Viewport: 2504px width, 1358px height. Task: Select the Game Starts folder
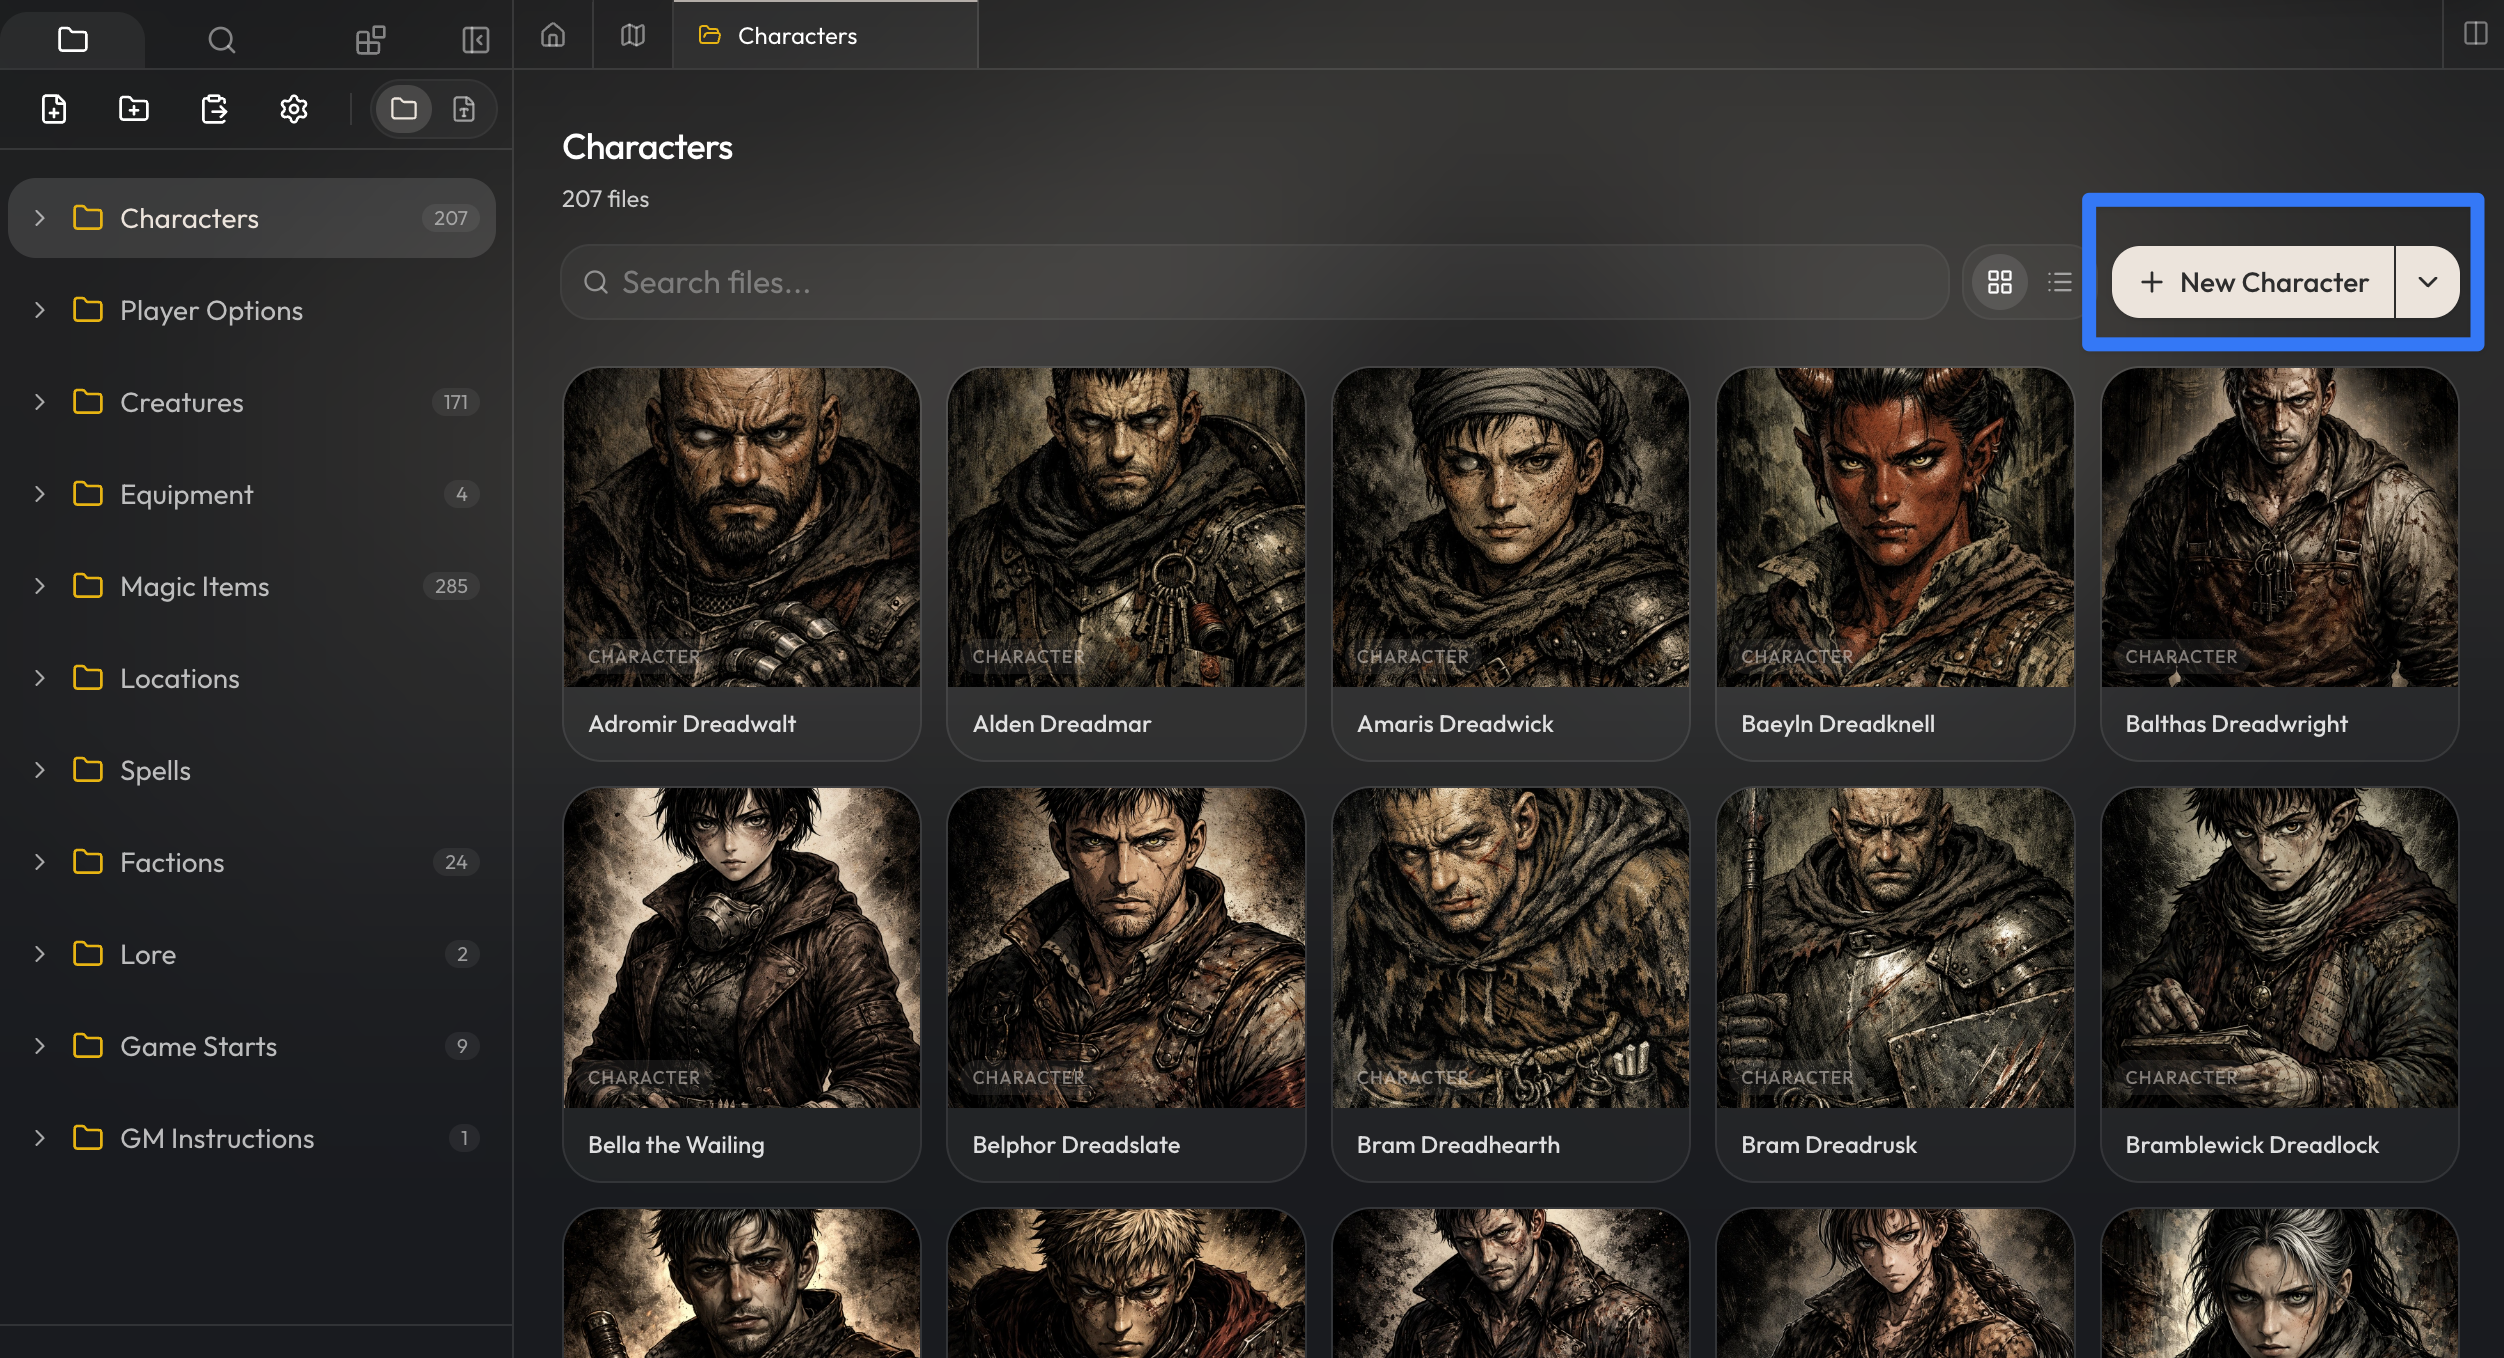252,1046
